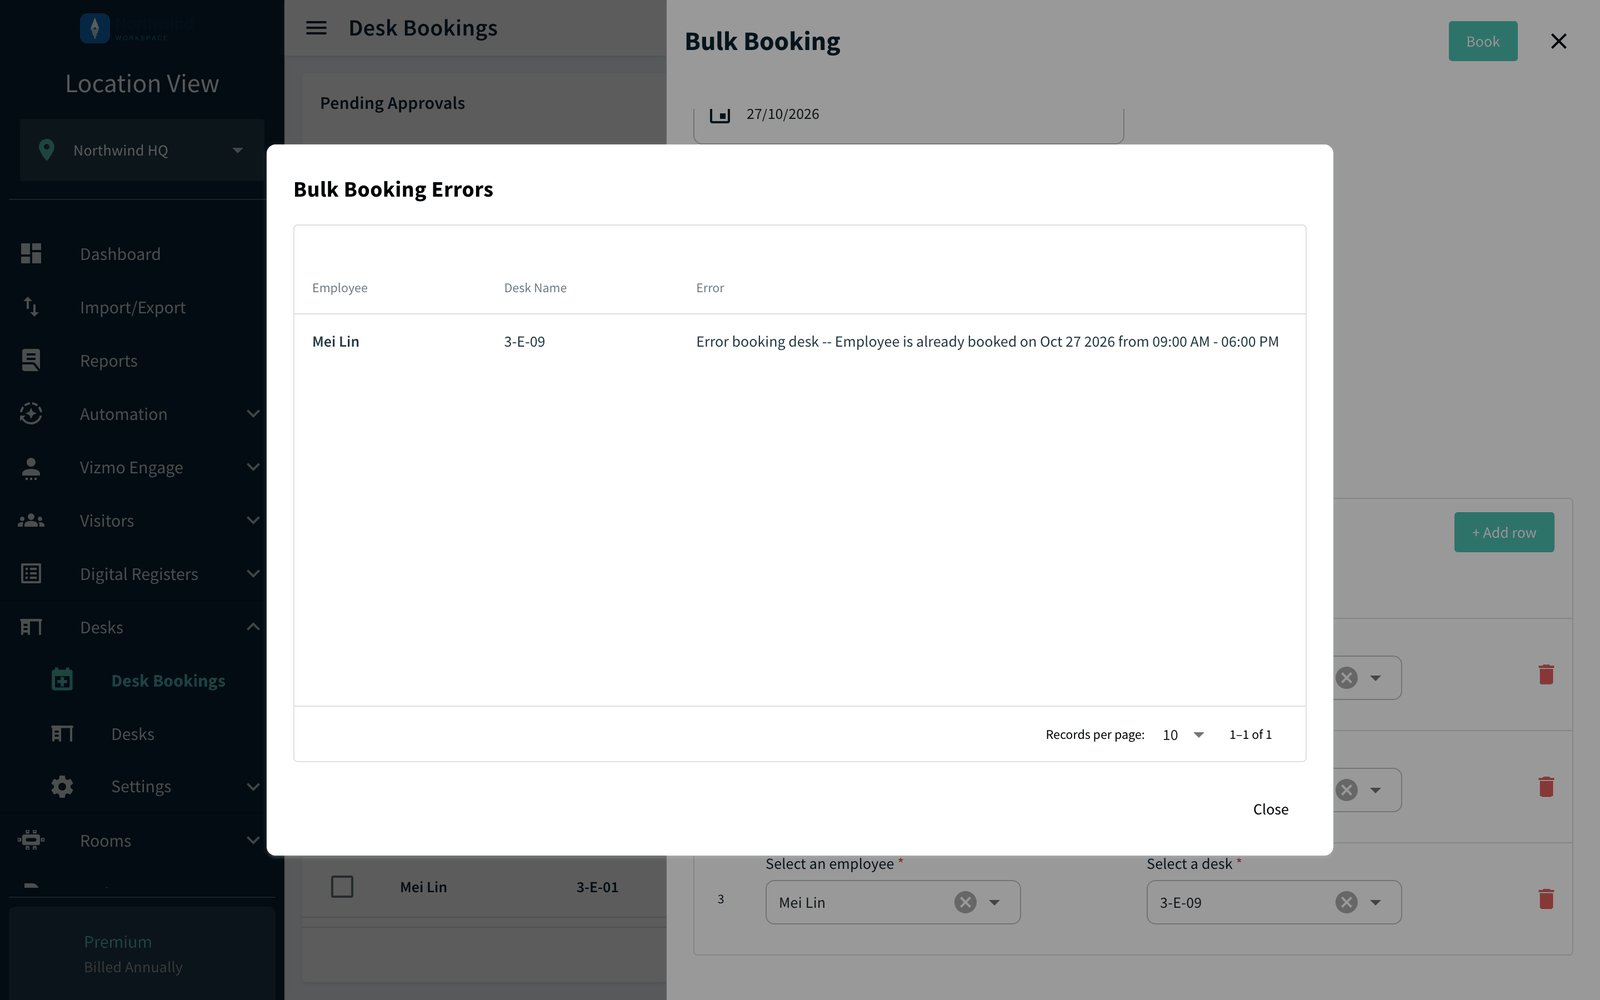Click the Mei Lin error row name
The height and width of the screenshot is (1000, 1600).
click(335, 342)
